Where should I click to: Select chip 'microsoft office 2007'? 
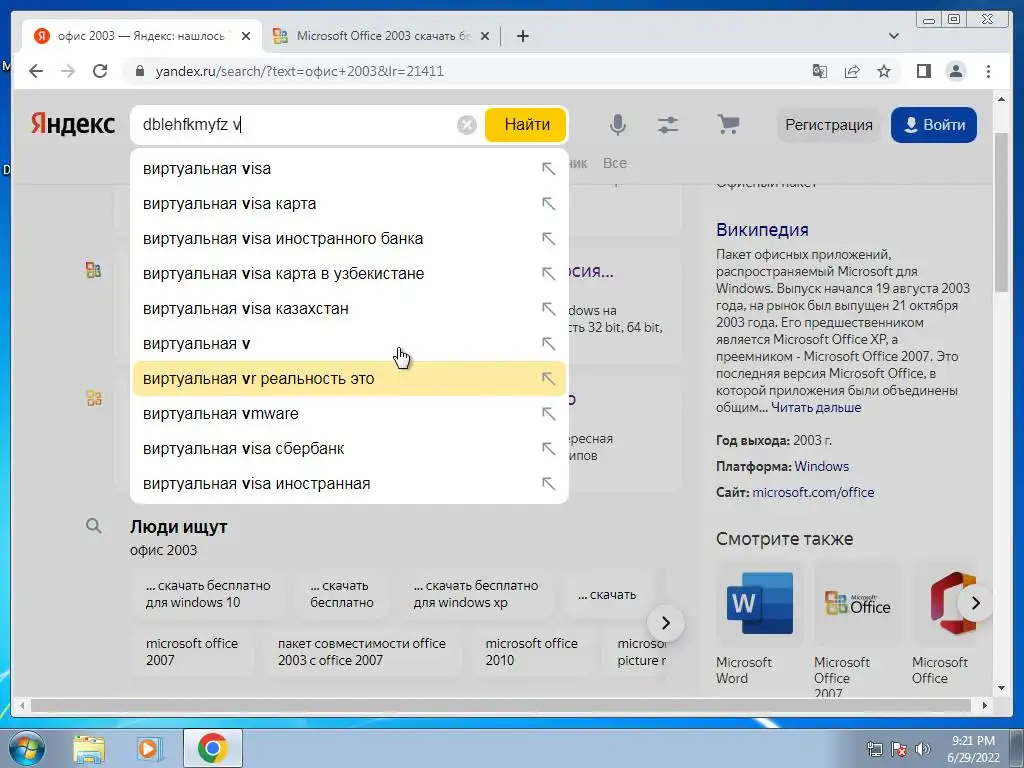coord(192,652)
